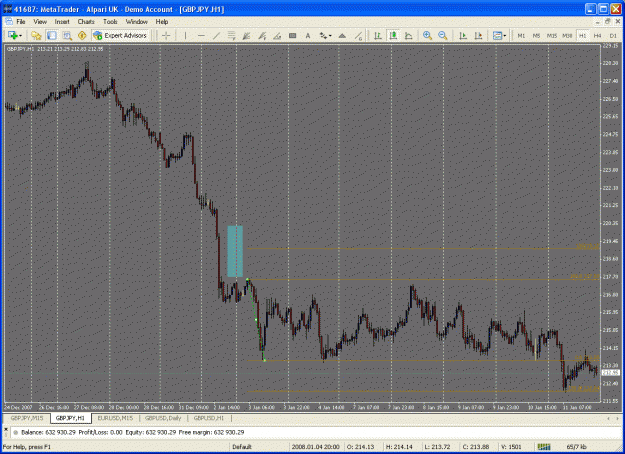
Task: Click the Balance 632 930.29 text
Action: tap(48, 432)
